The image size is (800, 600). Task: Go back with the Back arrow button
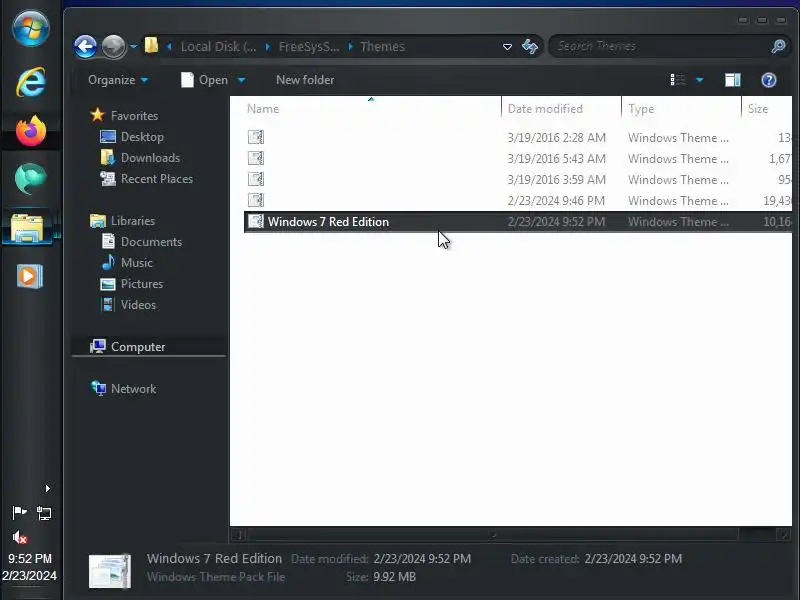click(85, 46)
